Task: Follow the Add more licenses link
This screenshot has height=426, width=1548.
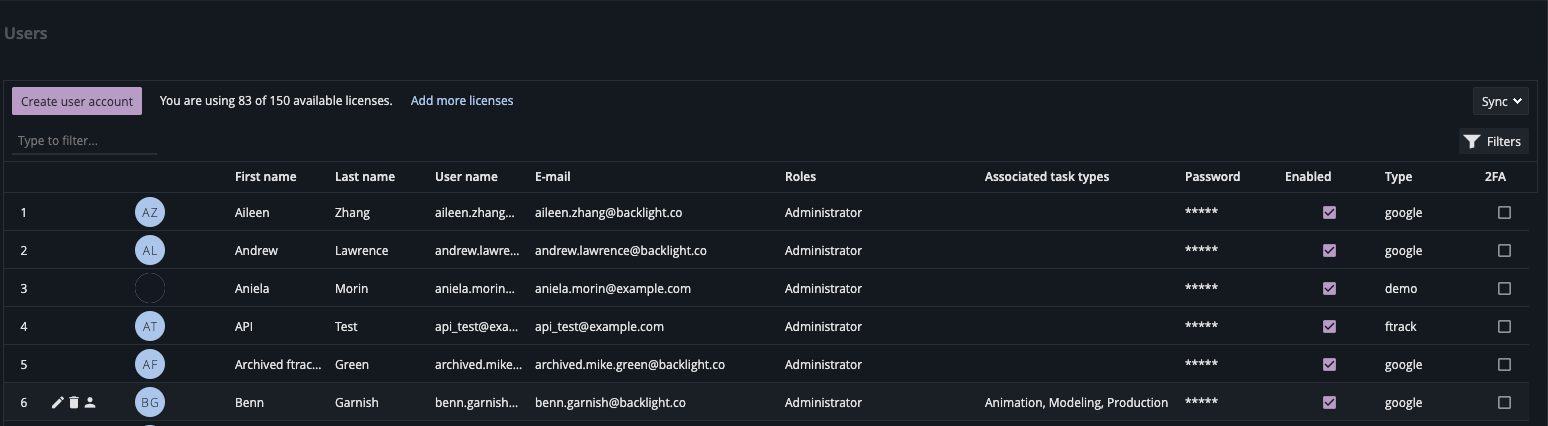Action: pyautogui.click(x=462, y=101)
